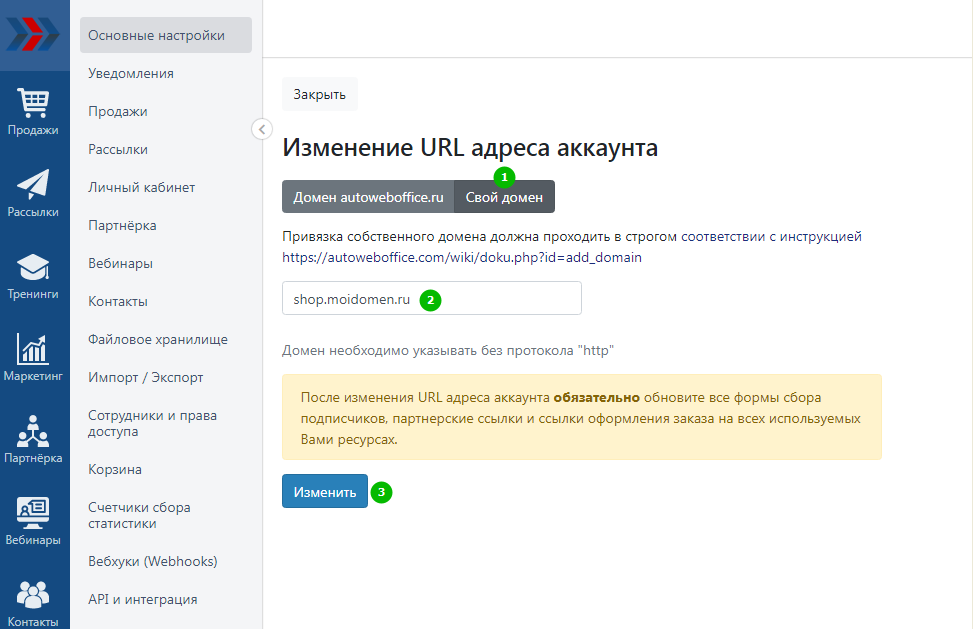Select the Свой домен option
This screenshot has width=973, height=629.
pos(504,197)
